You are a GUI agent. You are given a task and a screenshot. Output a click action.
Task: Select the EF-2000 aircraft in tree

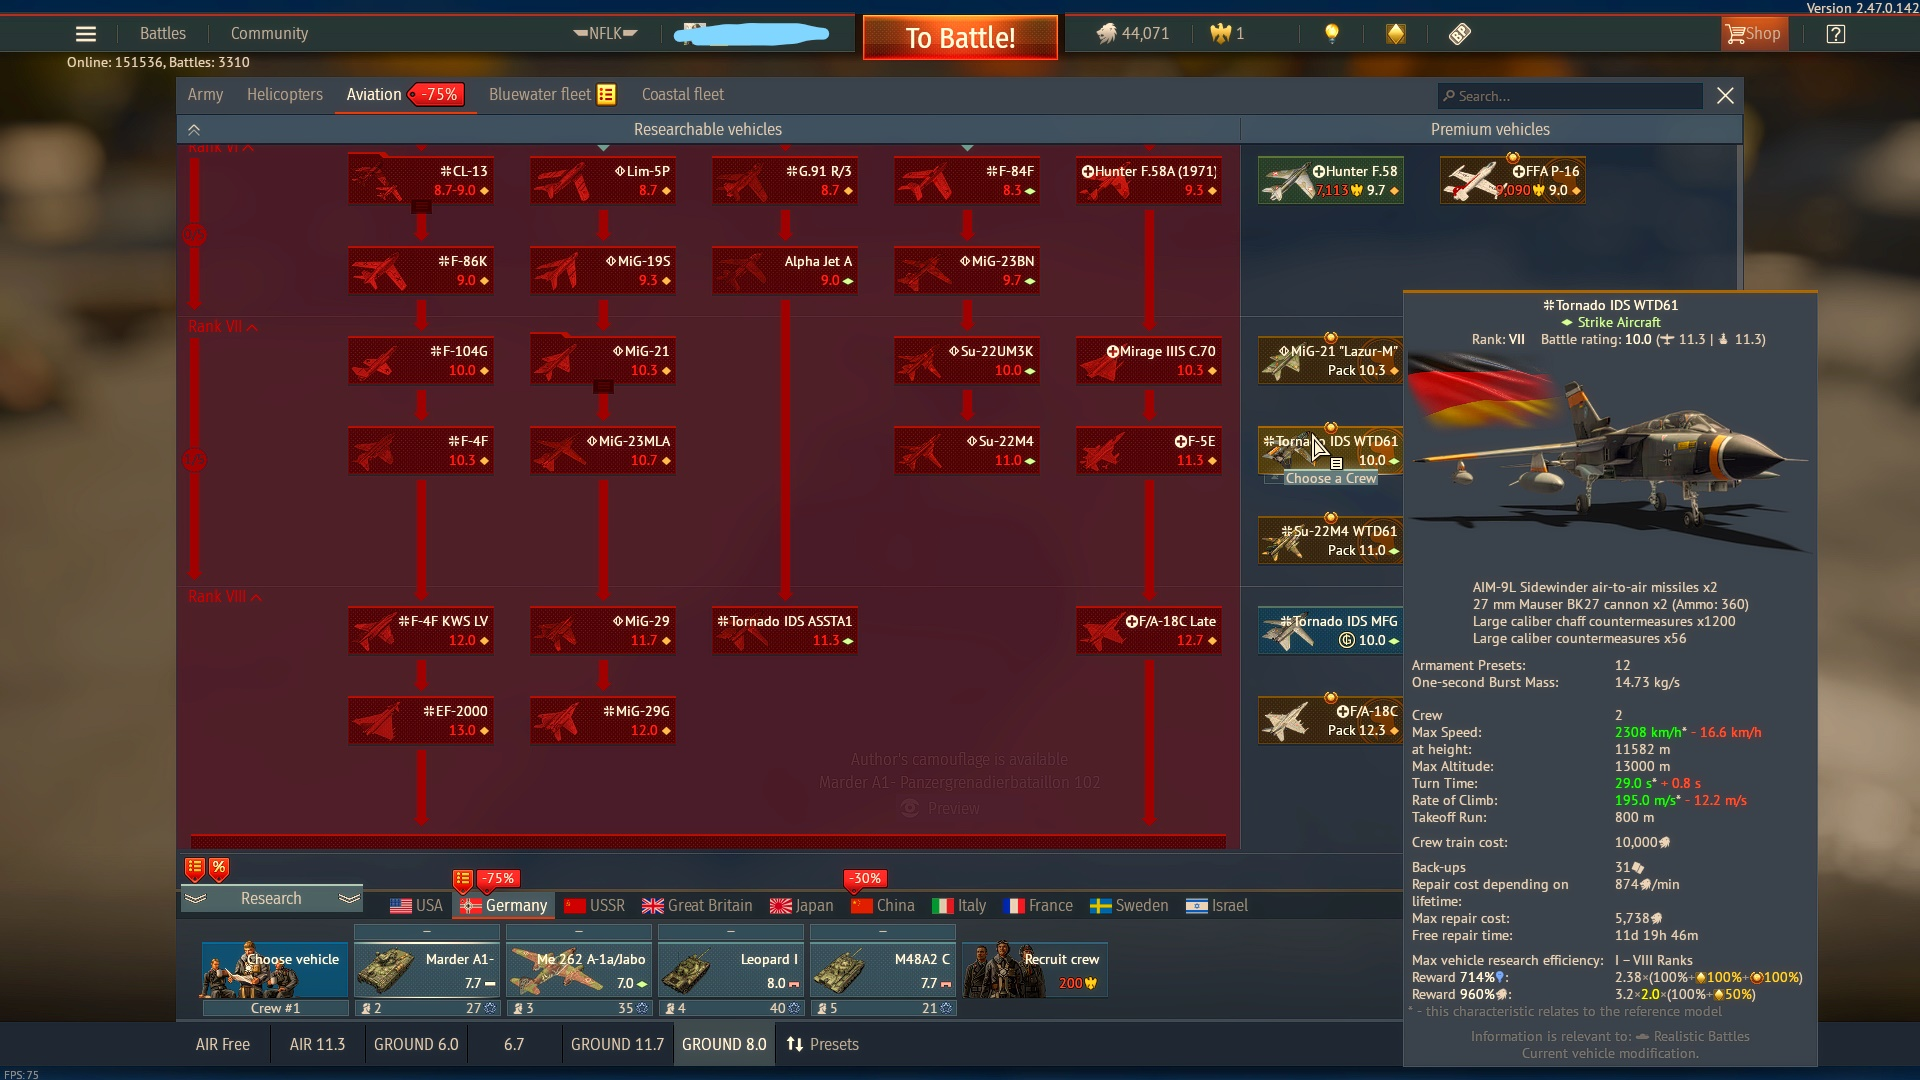pos(421,720)
